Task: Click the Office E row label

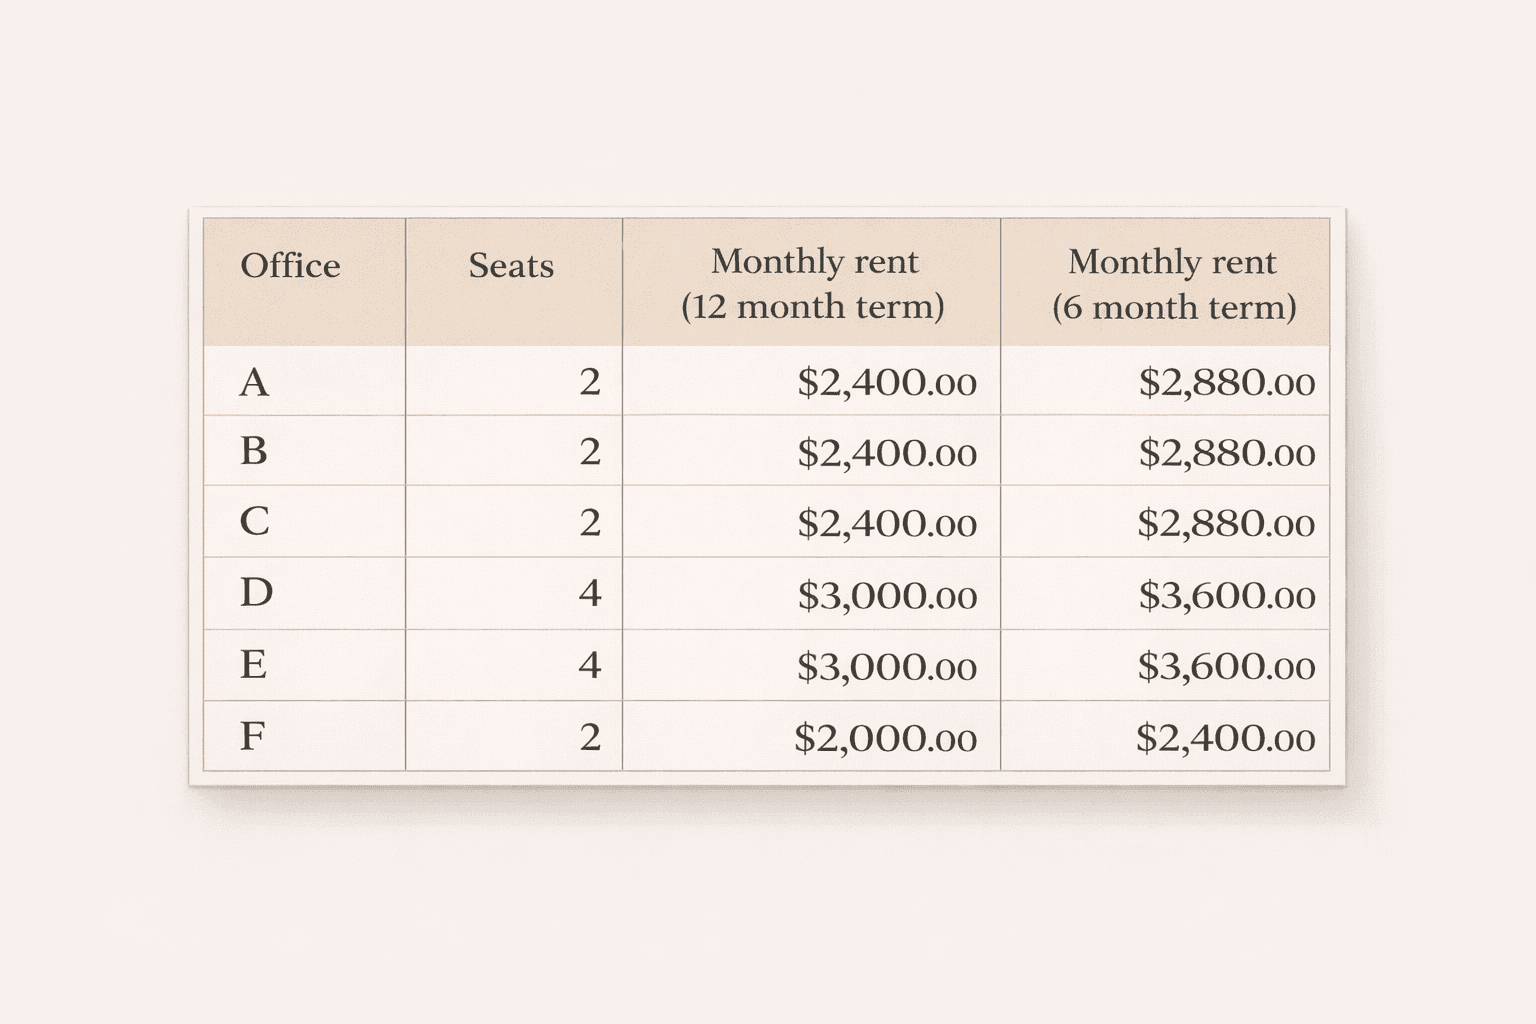Action: (254, 664)
